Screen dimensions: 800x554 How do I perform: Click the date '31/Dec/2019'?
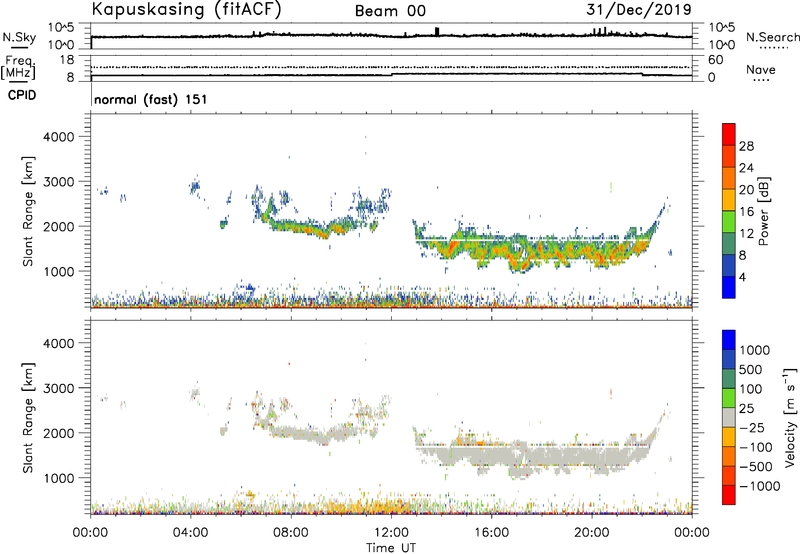pyautogui.click(x=639, y=9)
